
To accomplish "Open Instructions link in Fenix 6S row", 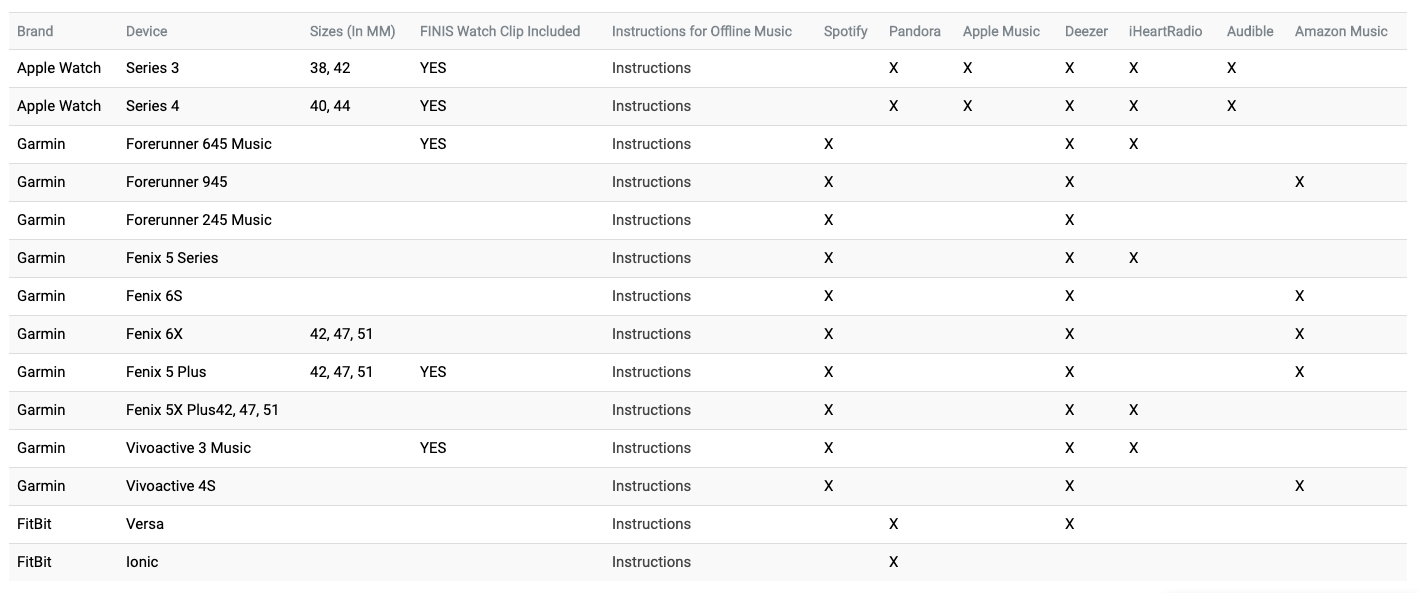I will pyautogui.click(x=651, y=296).
